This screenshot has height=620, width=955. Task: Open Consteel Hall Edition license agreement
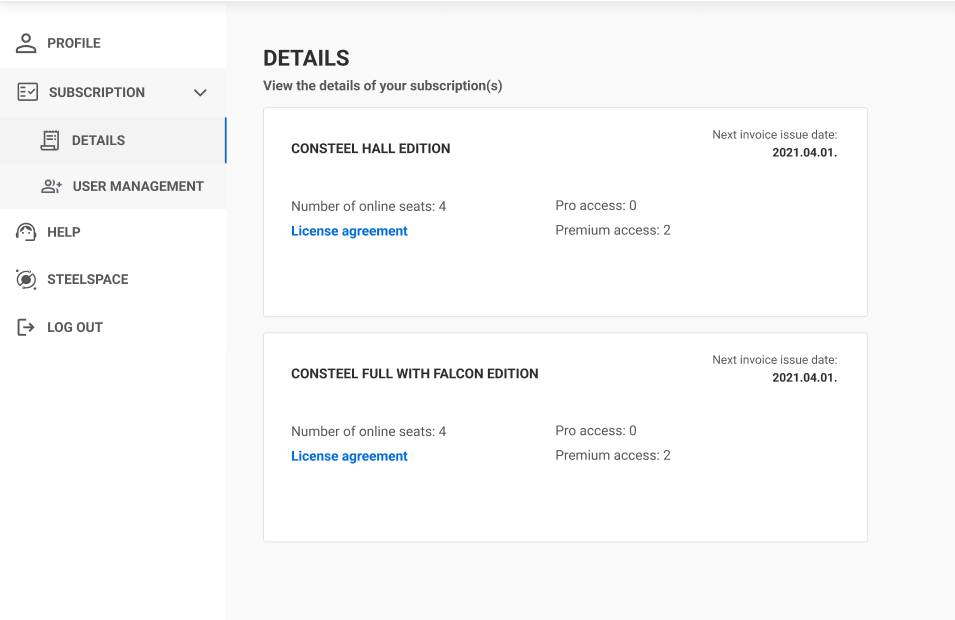[x=349, y=231]
